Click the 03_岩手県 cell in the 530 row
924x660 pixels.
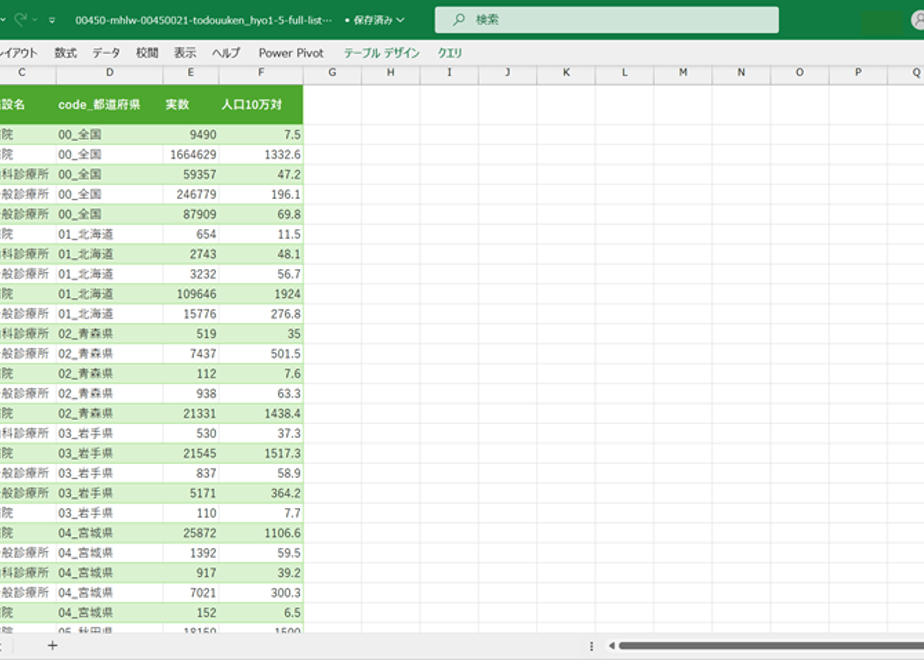(110, 434)
